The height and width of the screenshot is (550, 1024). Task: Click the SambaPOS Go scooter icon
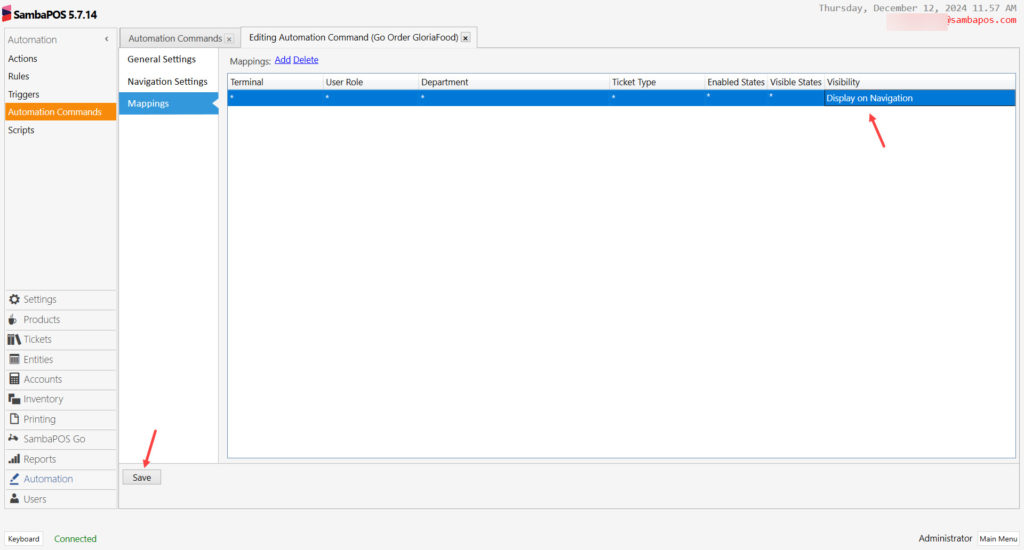13,439
